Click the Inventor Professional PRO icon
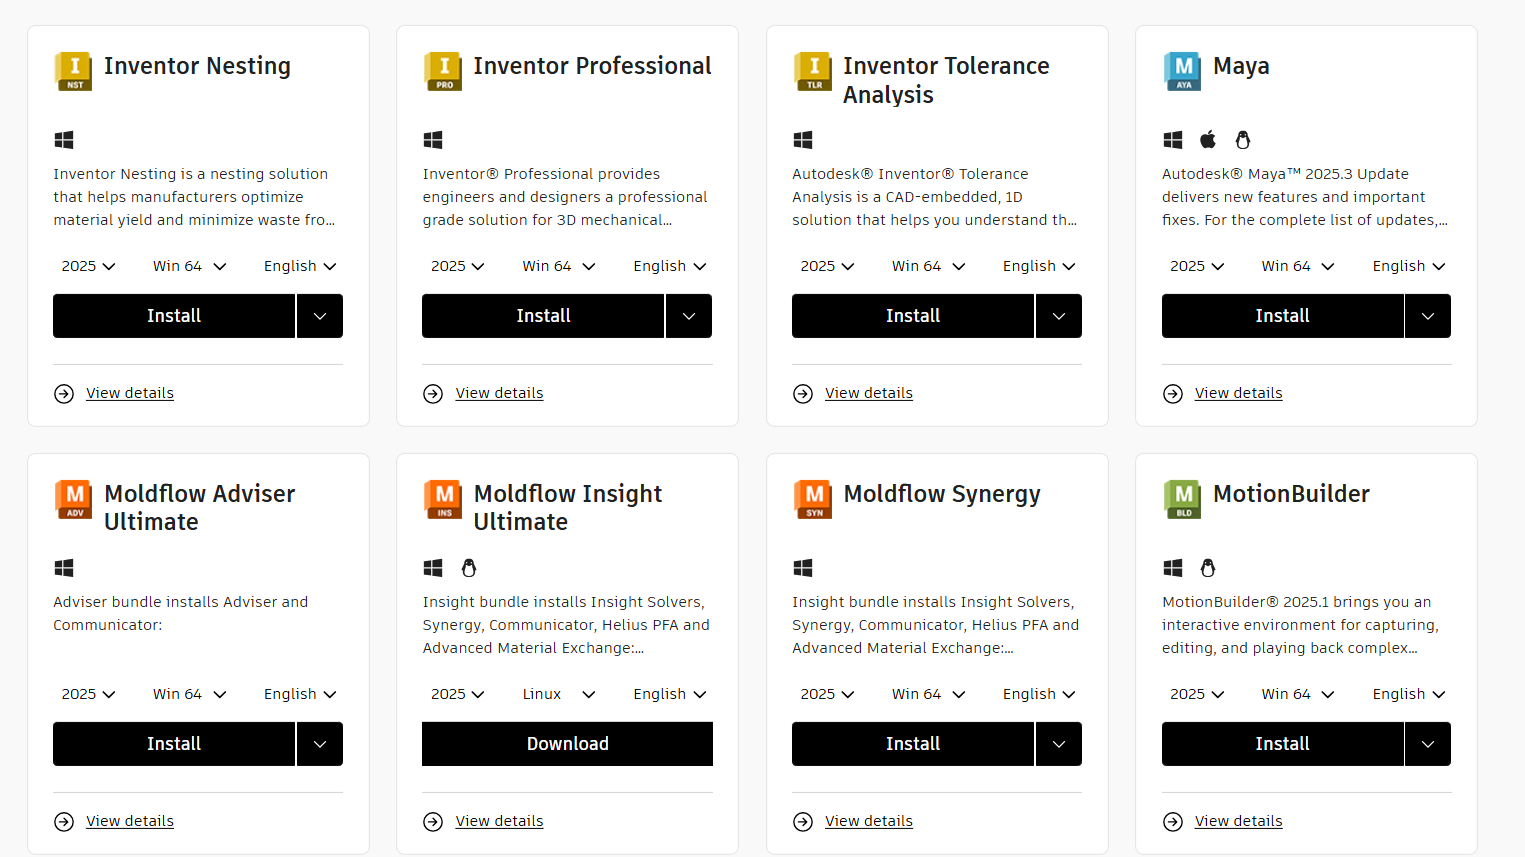Viewport: 1525px width, 857px height. [x=442, y=71]
